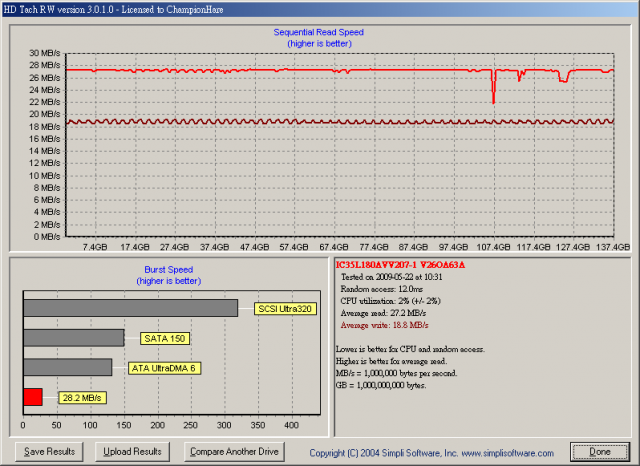Click the 'MB/s = 1,000,000 bytes' note
This screenshot has width=640, height=466.
[x=396, y=373]
